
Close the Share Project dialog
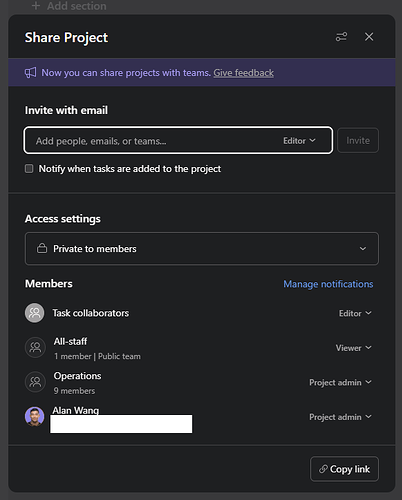coord(369,37)
